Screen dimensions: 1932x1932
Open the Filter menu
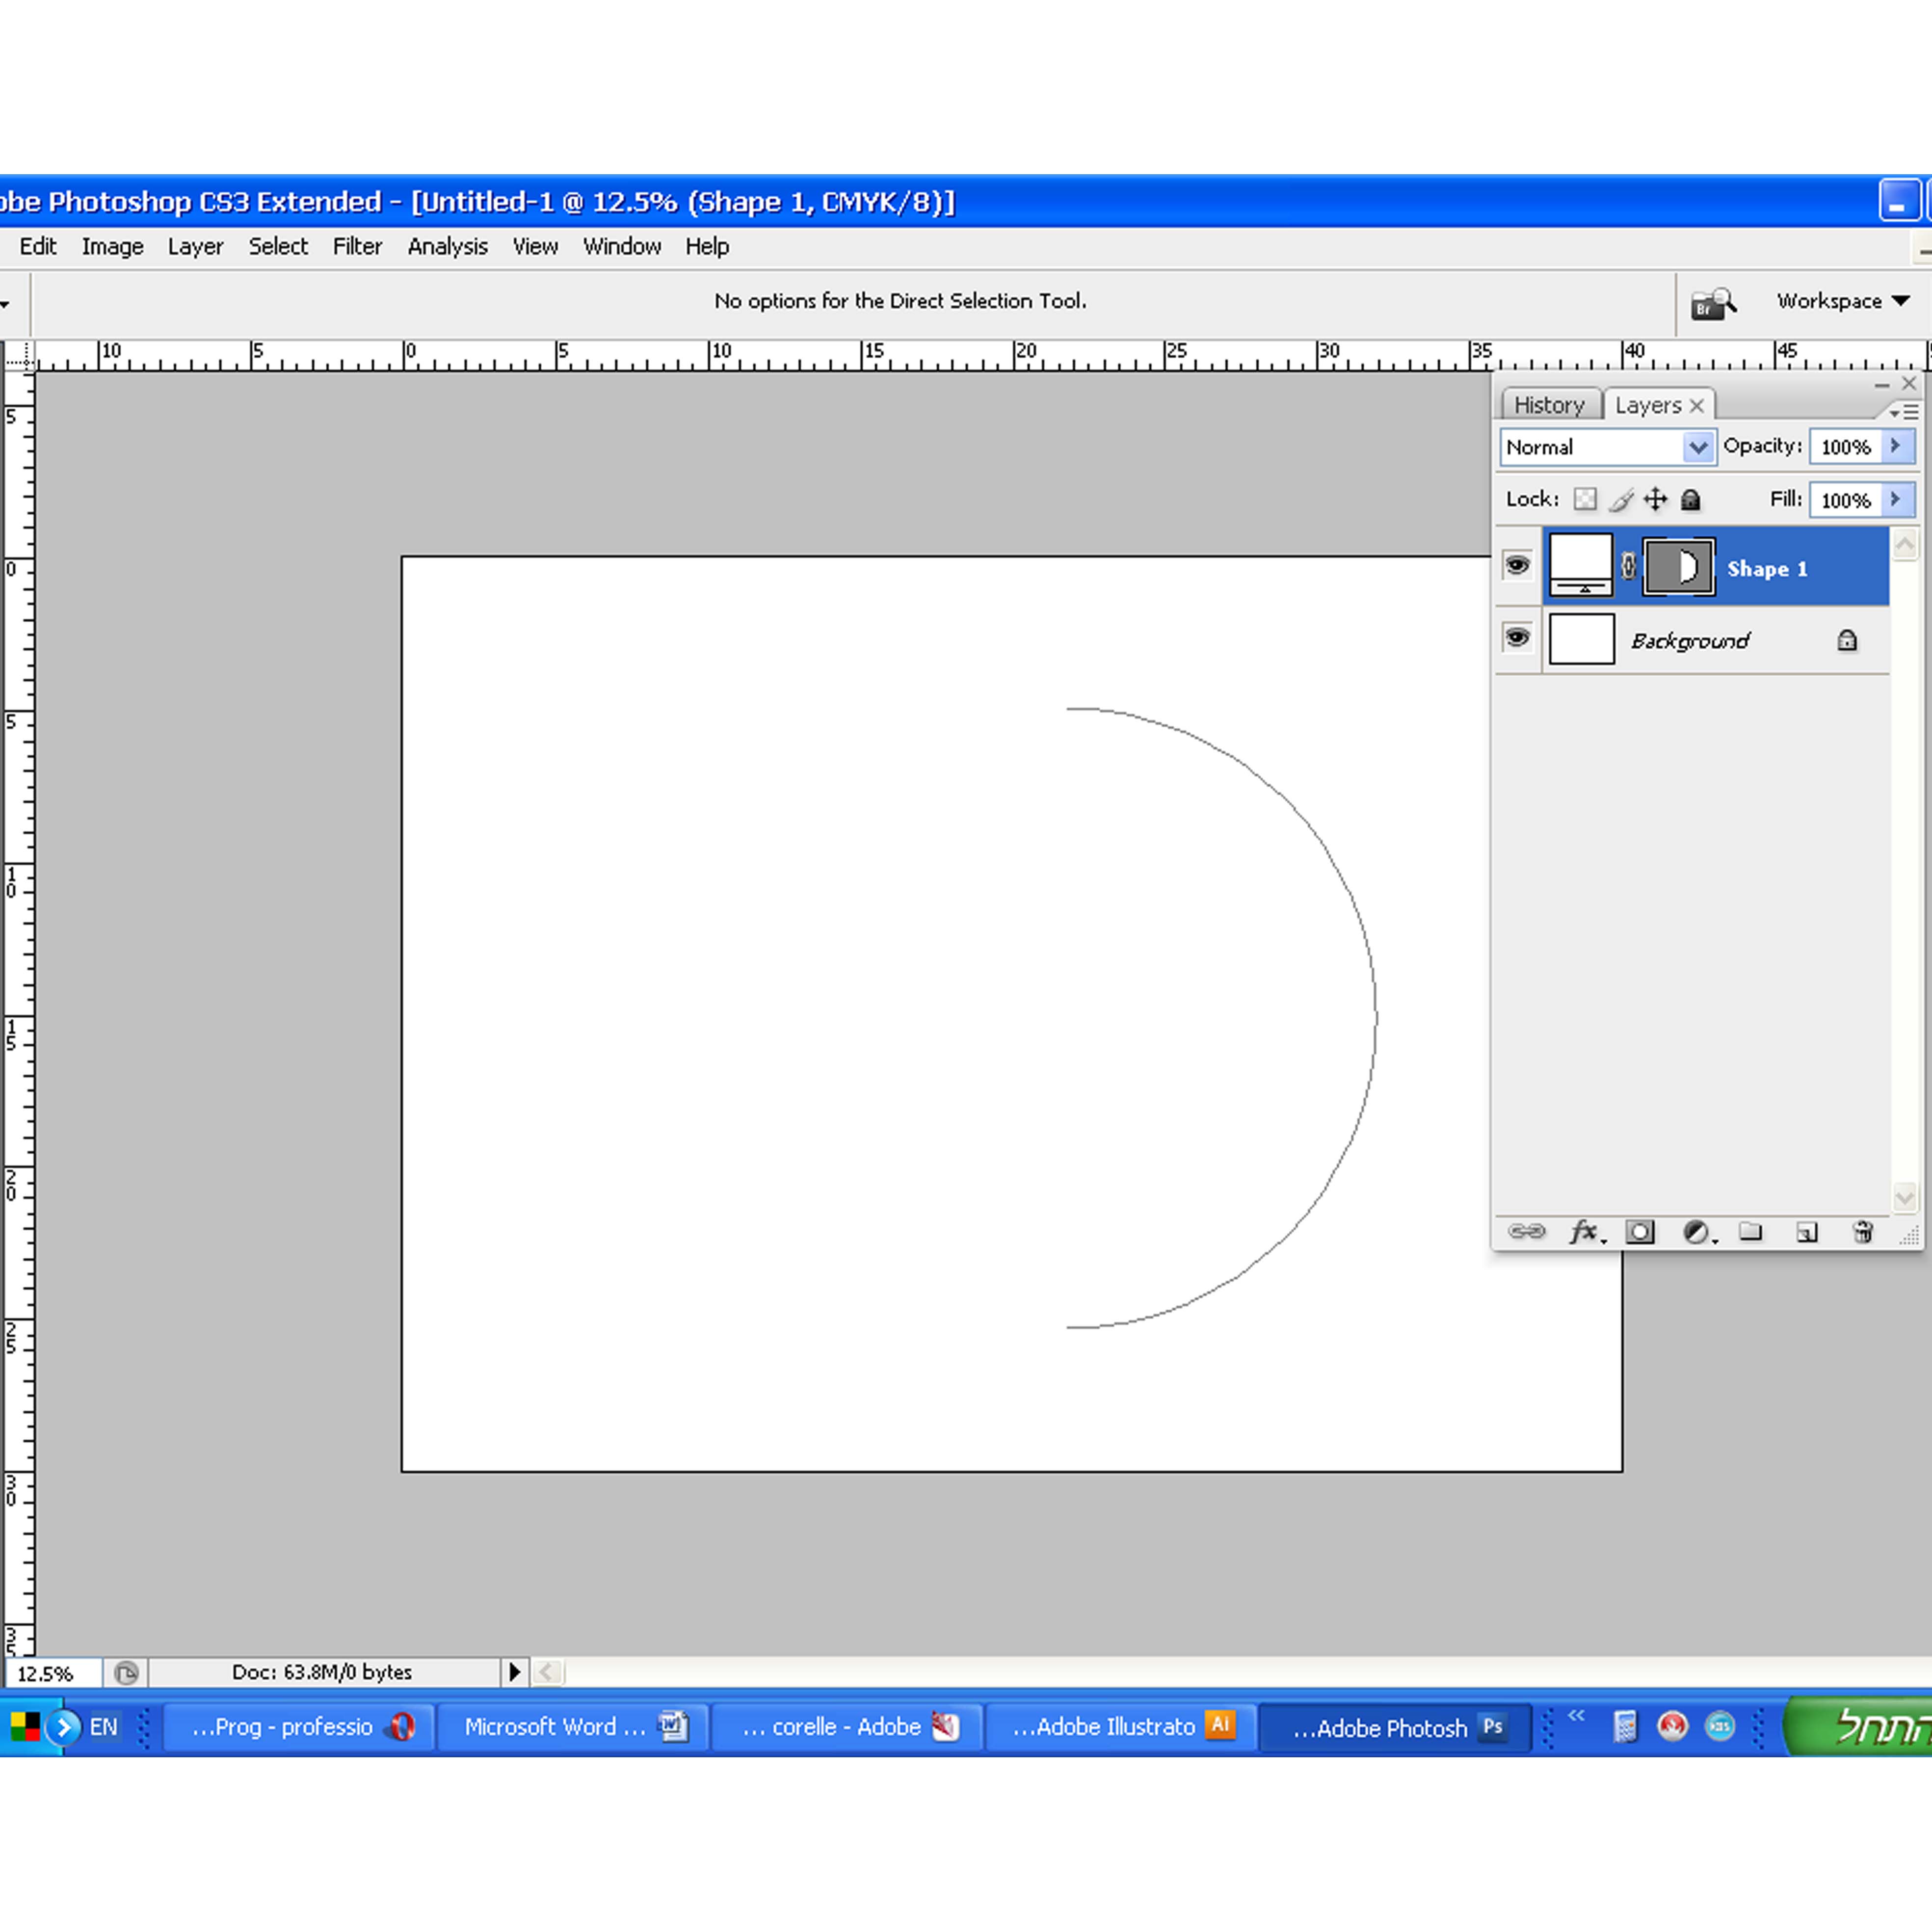click(x=357, y=246)
